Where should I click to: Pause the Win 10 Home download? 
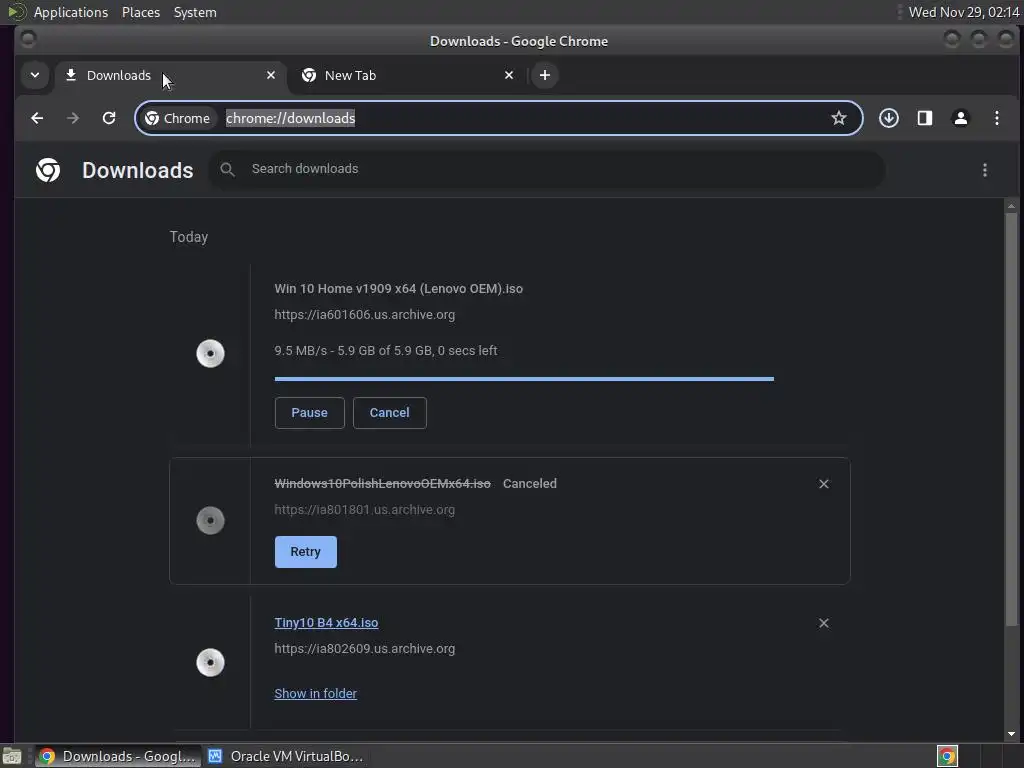[310, 413]
